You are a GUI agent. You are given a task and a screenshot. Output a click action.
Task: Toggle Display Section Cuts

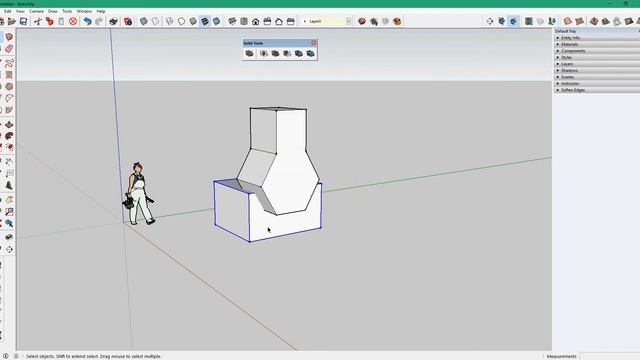pyautogui.click(x=513, y=21)
